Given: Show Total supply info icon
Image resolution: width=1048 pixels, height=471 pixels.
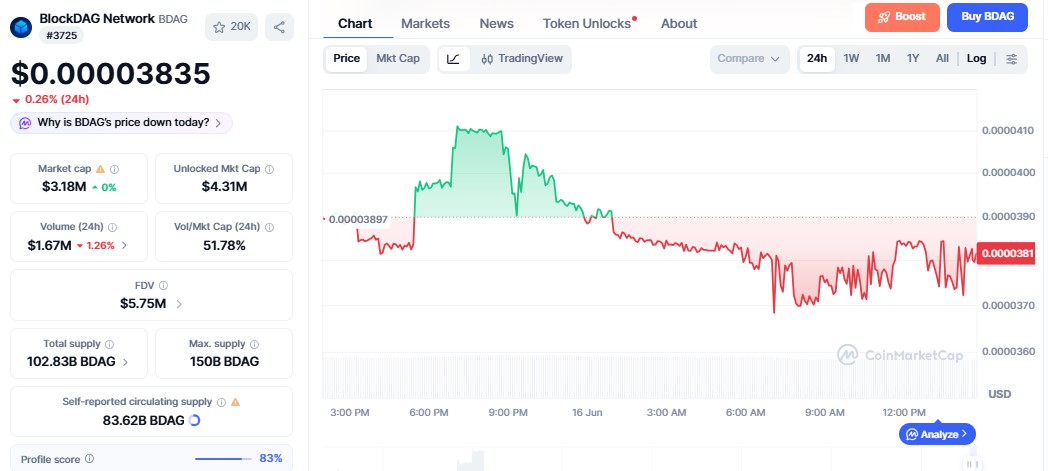Looking at the screenshot, I should coord(109,344).
